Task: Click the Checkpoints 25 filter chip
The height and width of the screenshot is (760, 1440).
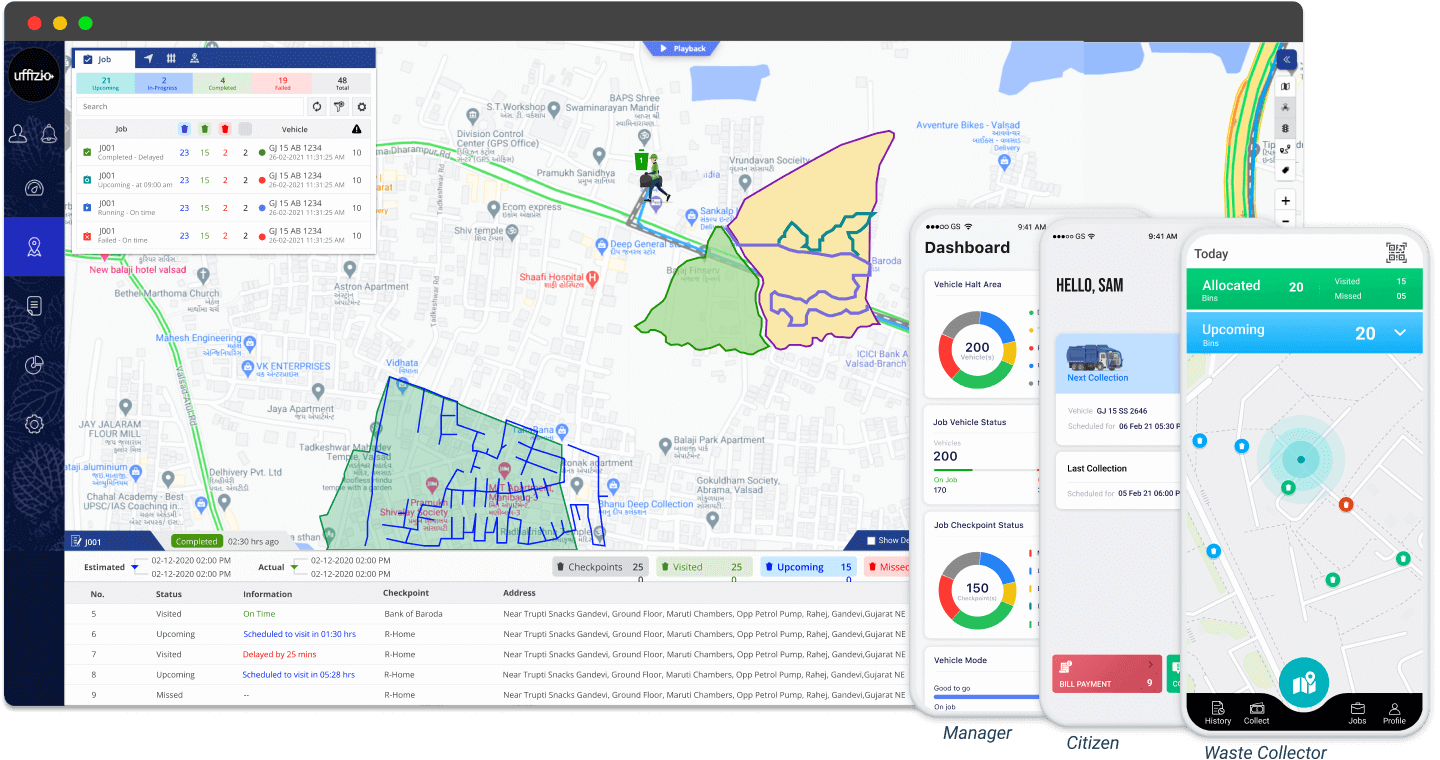Action: click(x=601, y=567)
